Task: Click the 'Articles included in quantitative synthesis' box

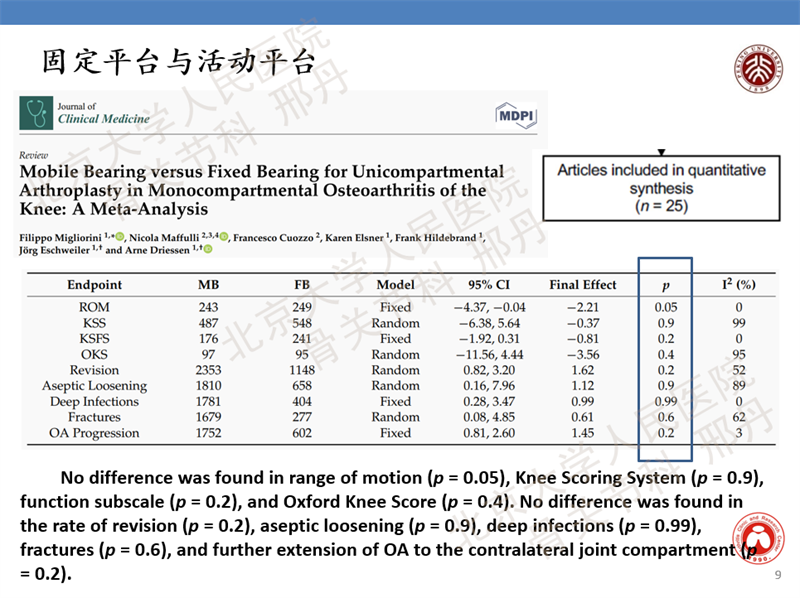Action: 661,188
